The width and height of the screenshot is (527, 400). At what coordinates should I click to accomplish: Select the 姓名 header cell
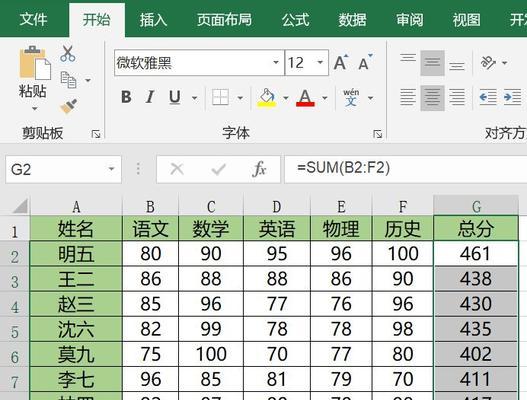(x=76, y=229)
